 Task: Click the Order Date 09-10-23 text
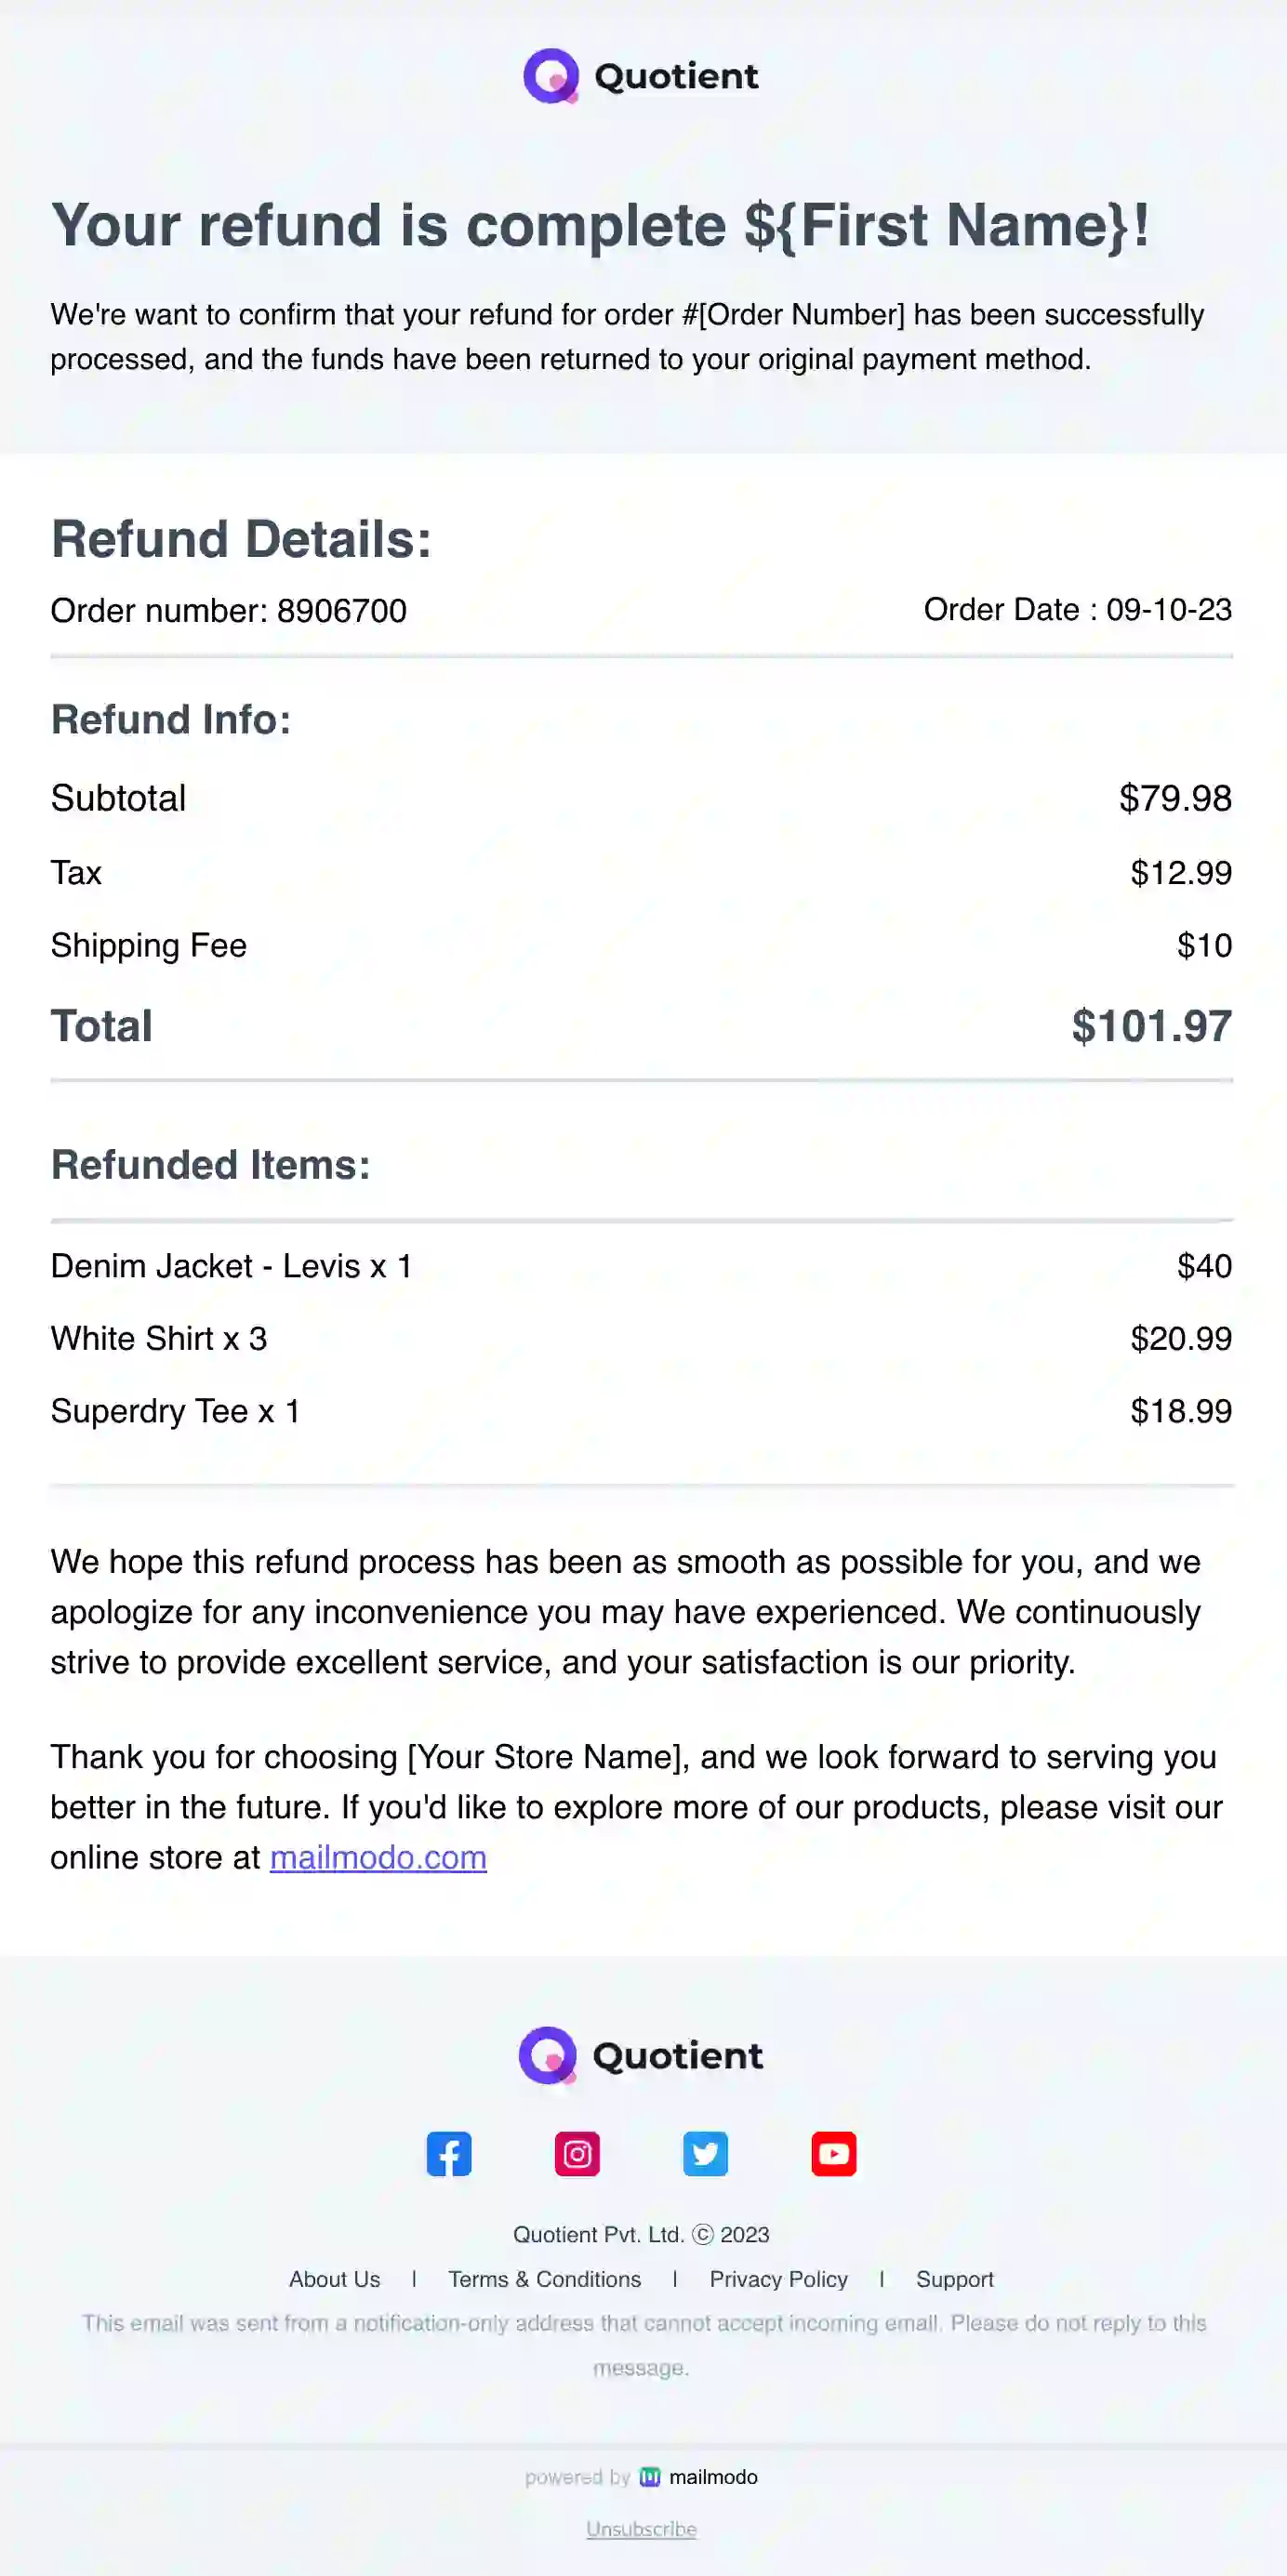[1078, 609]
